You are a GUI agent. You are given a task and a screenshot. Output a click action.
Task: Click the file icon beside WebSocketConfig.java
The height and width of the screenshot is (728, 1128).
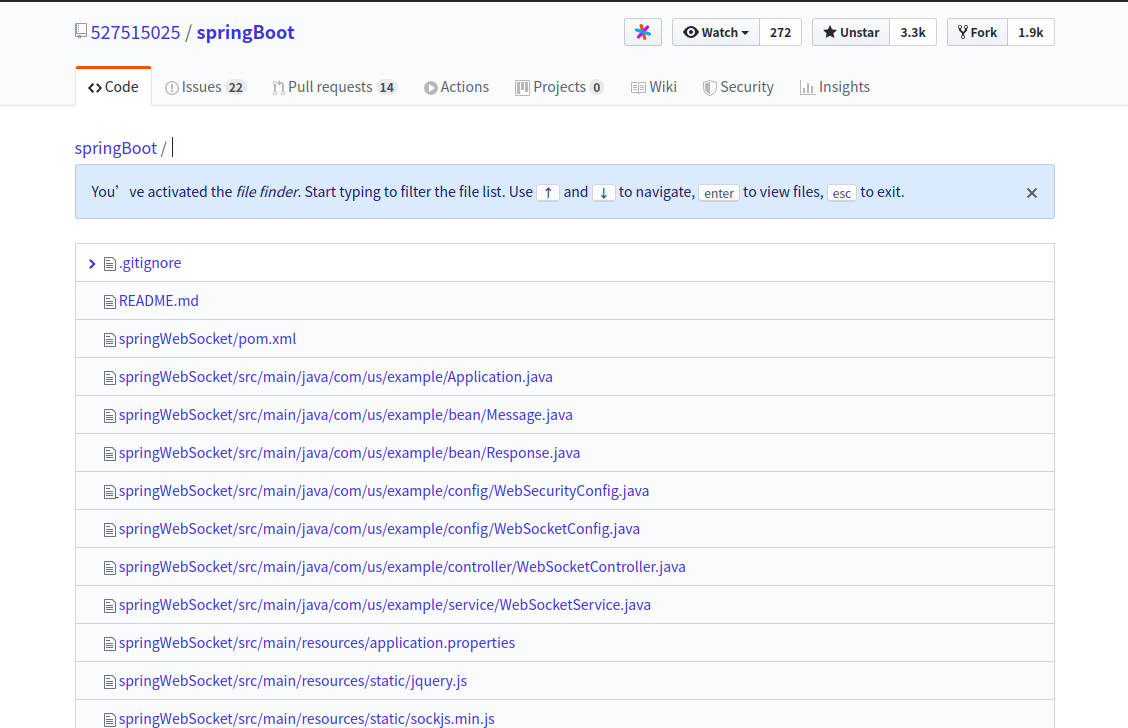coord(109,530)
